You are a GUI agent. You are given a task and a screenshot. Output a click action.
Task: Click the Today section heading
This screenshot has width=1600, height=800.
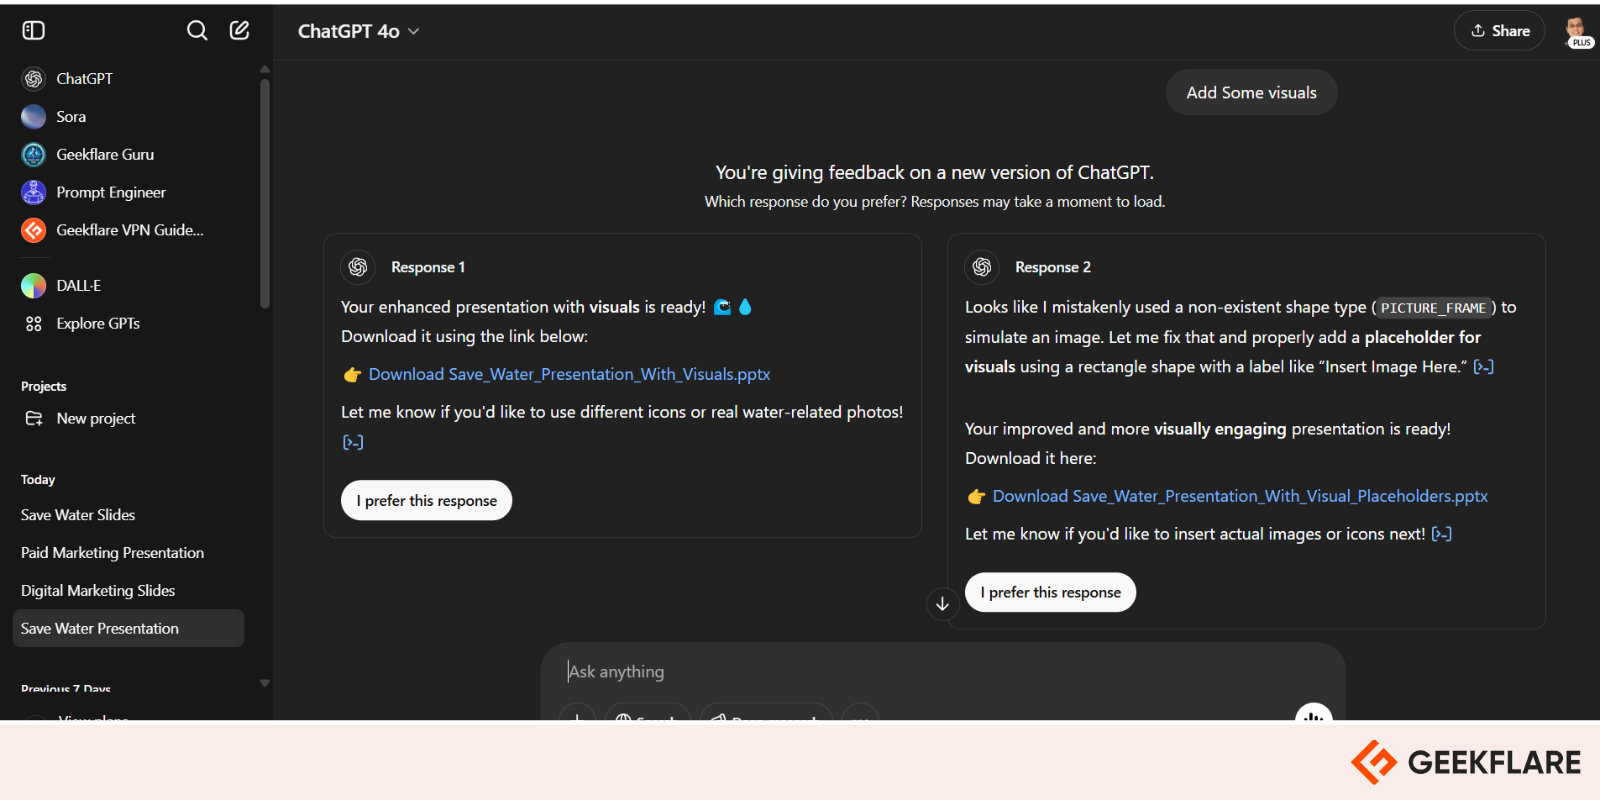(38, 480)
